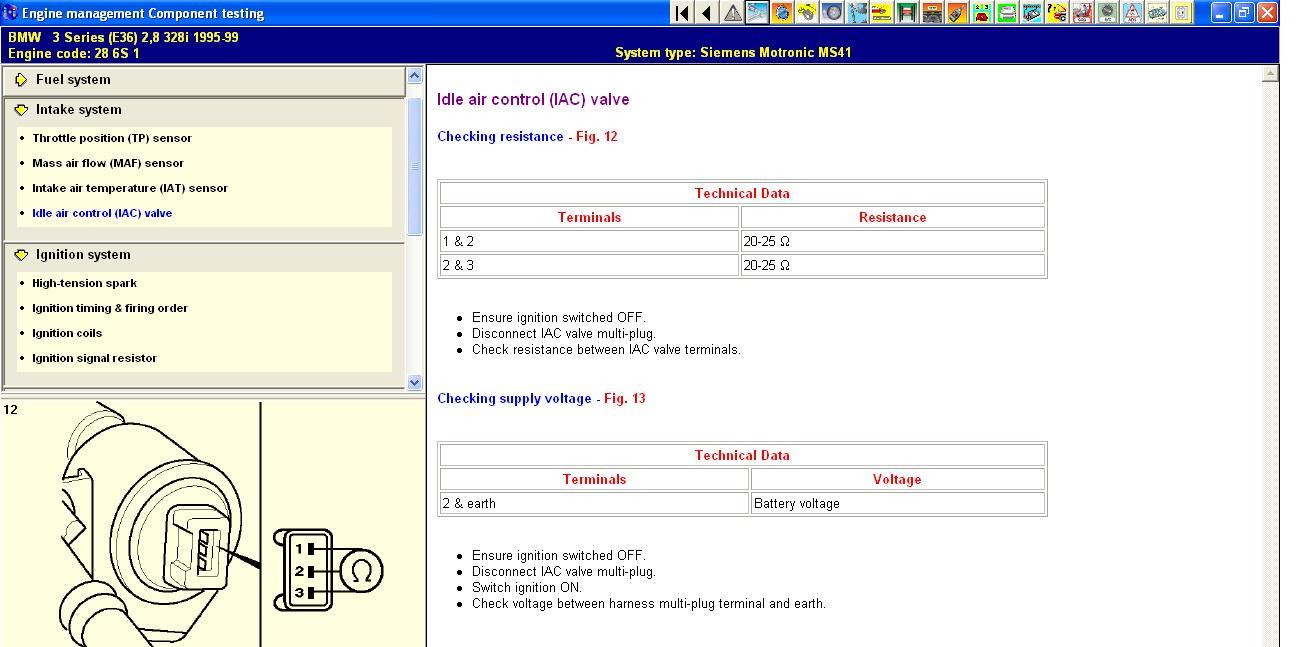Open Throttle position (TP) sensor topic
The image size is (1297, 647).
tap(112, 138)
